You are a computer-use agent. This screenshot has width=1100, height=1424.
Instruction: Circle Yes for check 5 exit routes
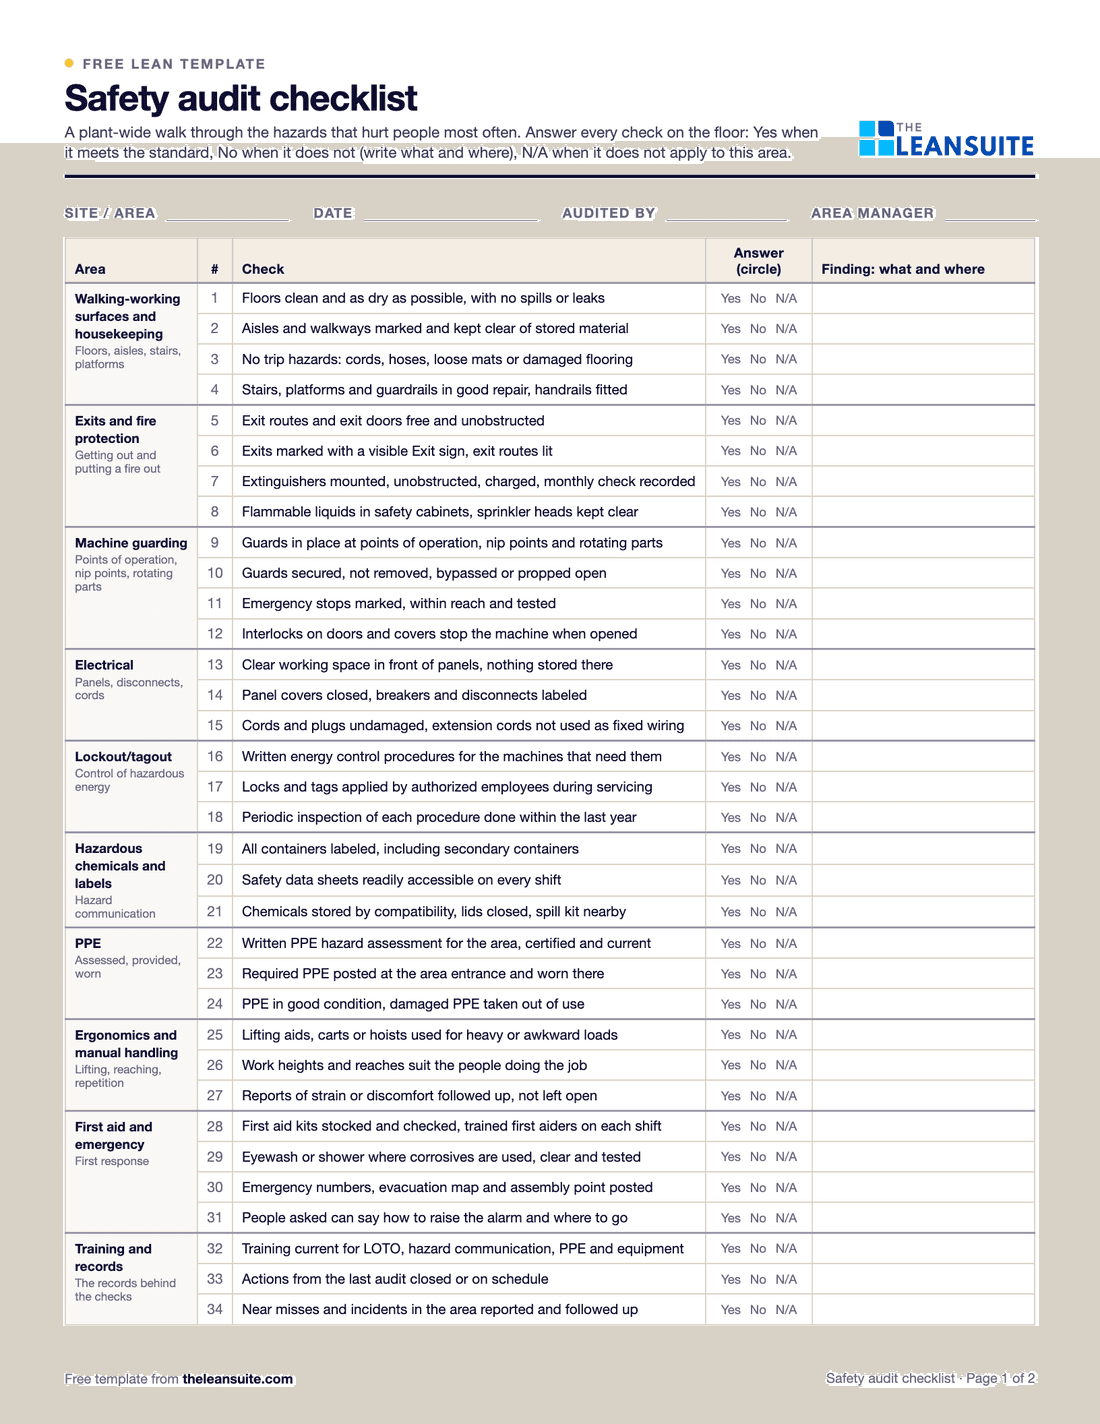[731, 421]
